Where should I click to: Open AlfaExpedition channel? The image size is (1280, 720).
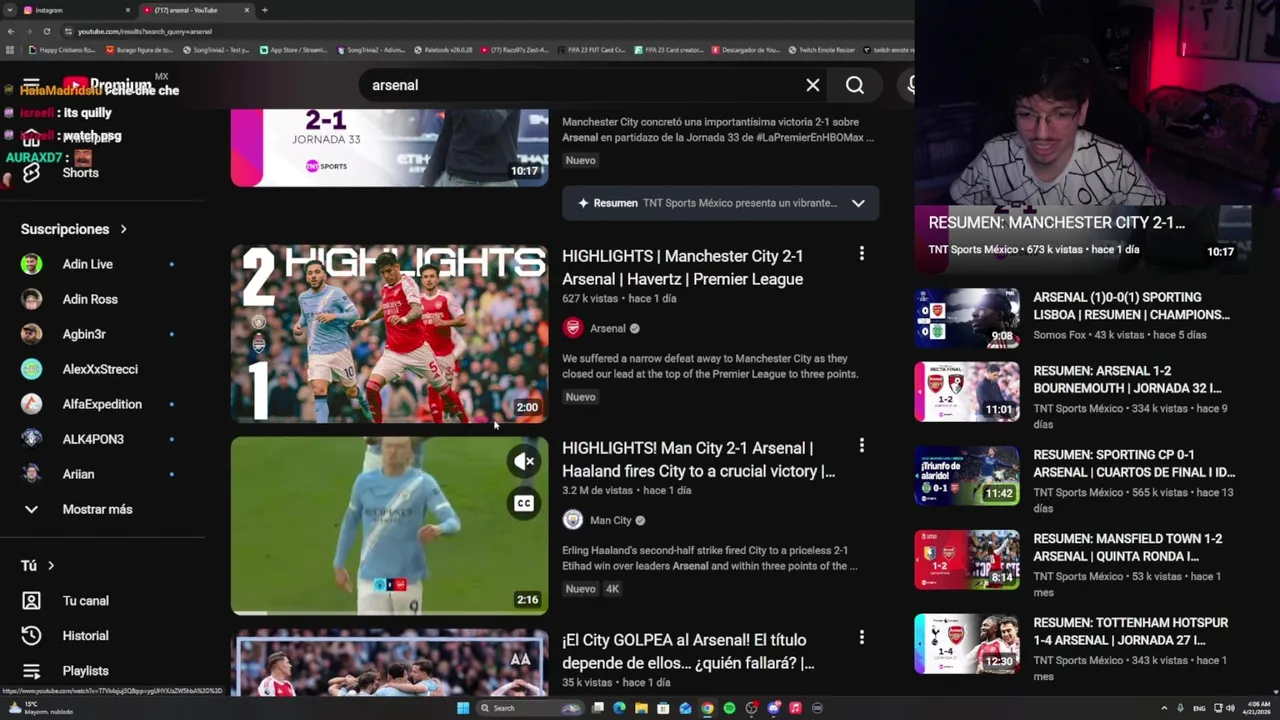[100, 404]
